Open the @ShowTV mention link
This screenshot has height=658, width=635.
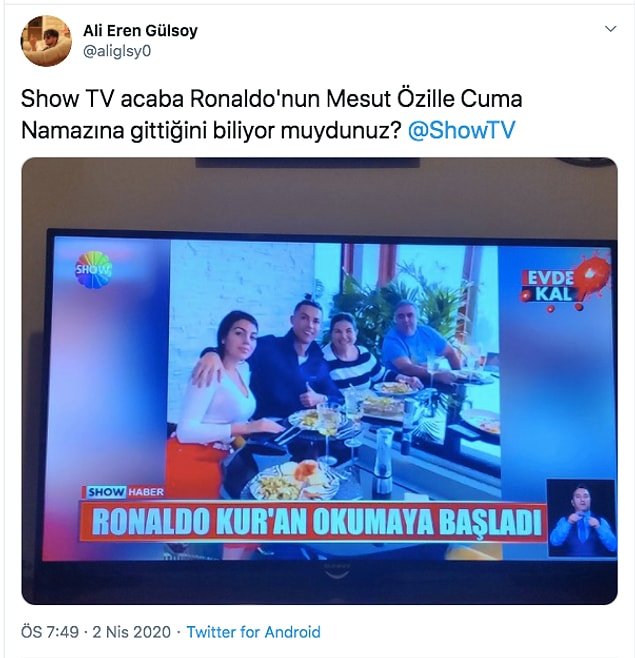click(461, 130)
